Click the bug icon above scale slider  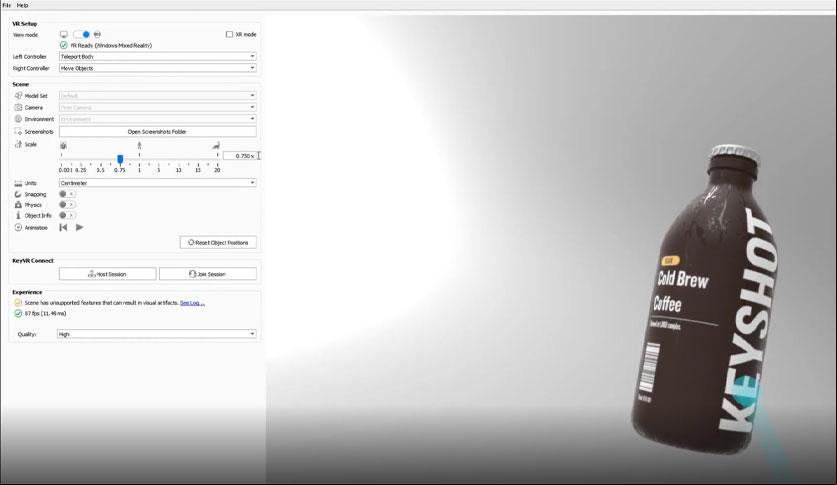[x=64, y=146]
